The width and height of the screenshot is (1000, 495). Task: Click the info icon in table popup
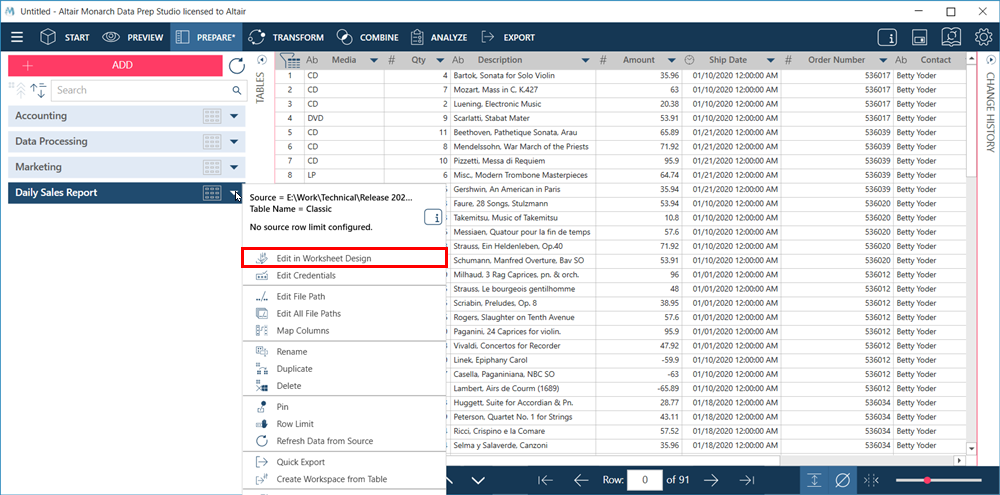(x=434, y=218)
